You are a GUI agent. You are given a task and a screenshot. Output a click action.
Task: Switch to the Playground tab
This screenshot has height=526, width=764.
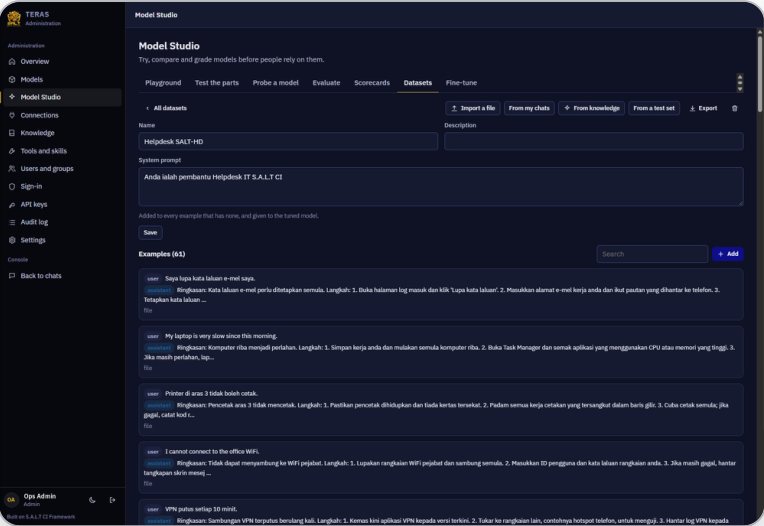[163, 83]
